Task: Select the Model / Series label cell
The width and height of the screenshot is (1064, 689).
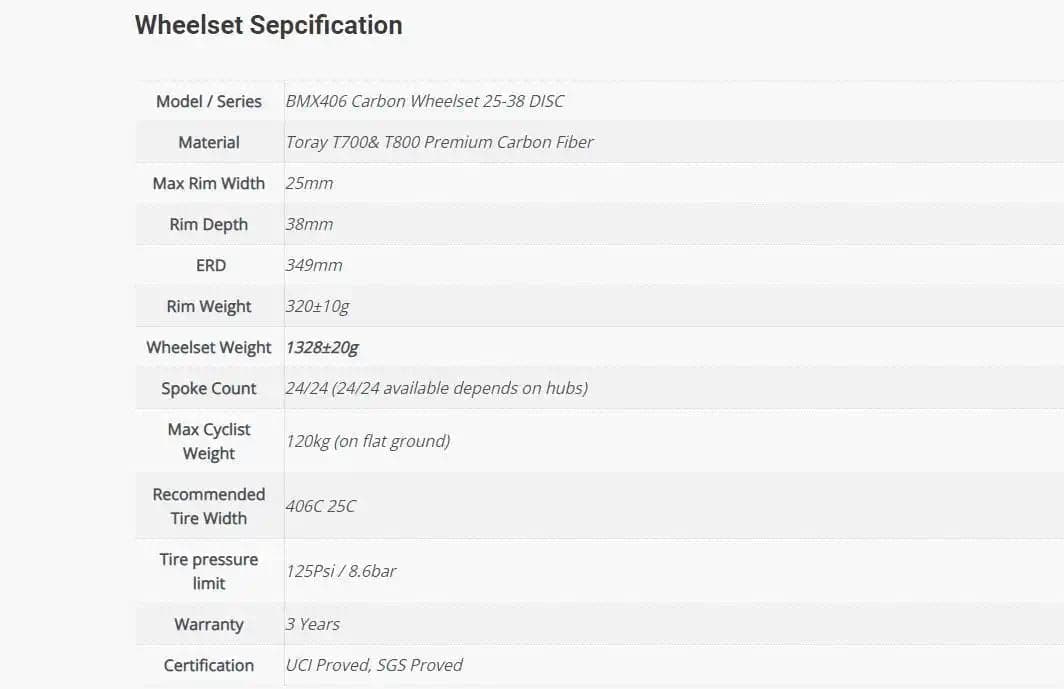Action: tap(209, 101)
